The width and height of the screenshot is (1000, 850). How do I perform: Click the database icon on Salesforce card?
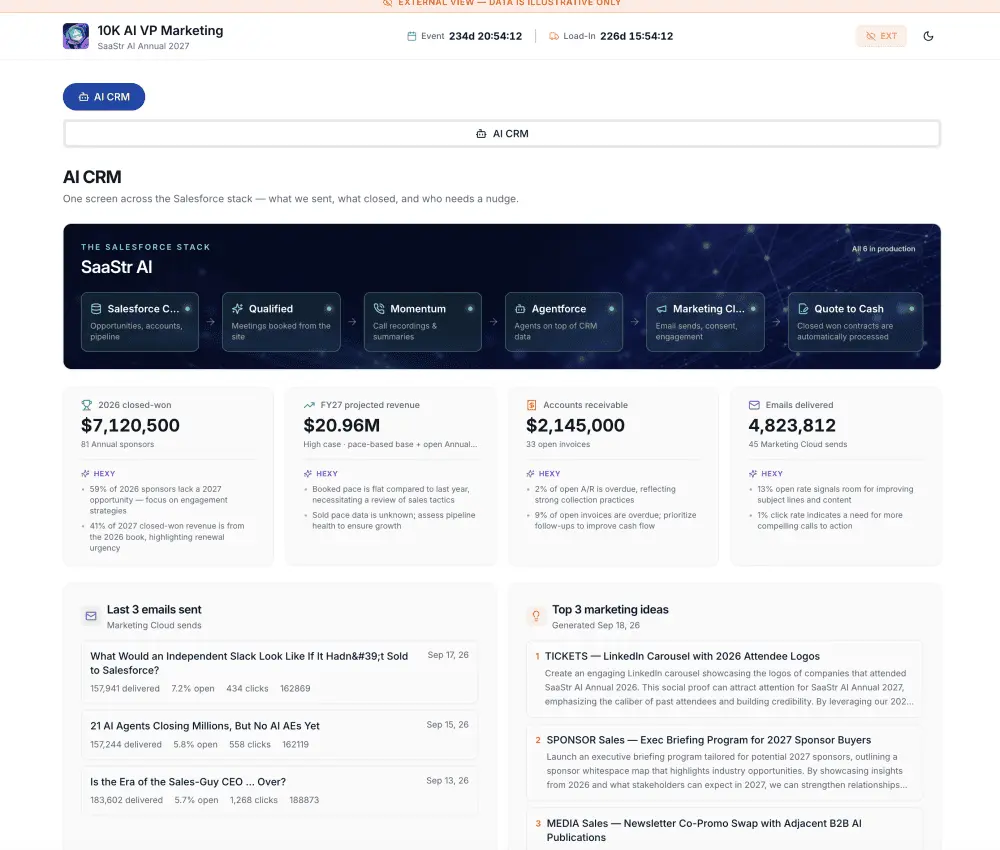(96, 309)
